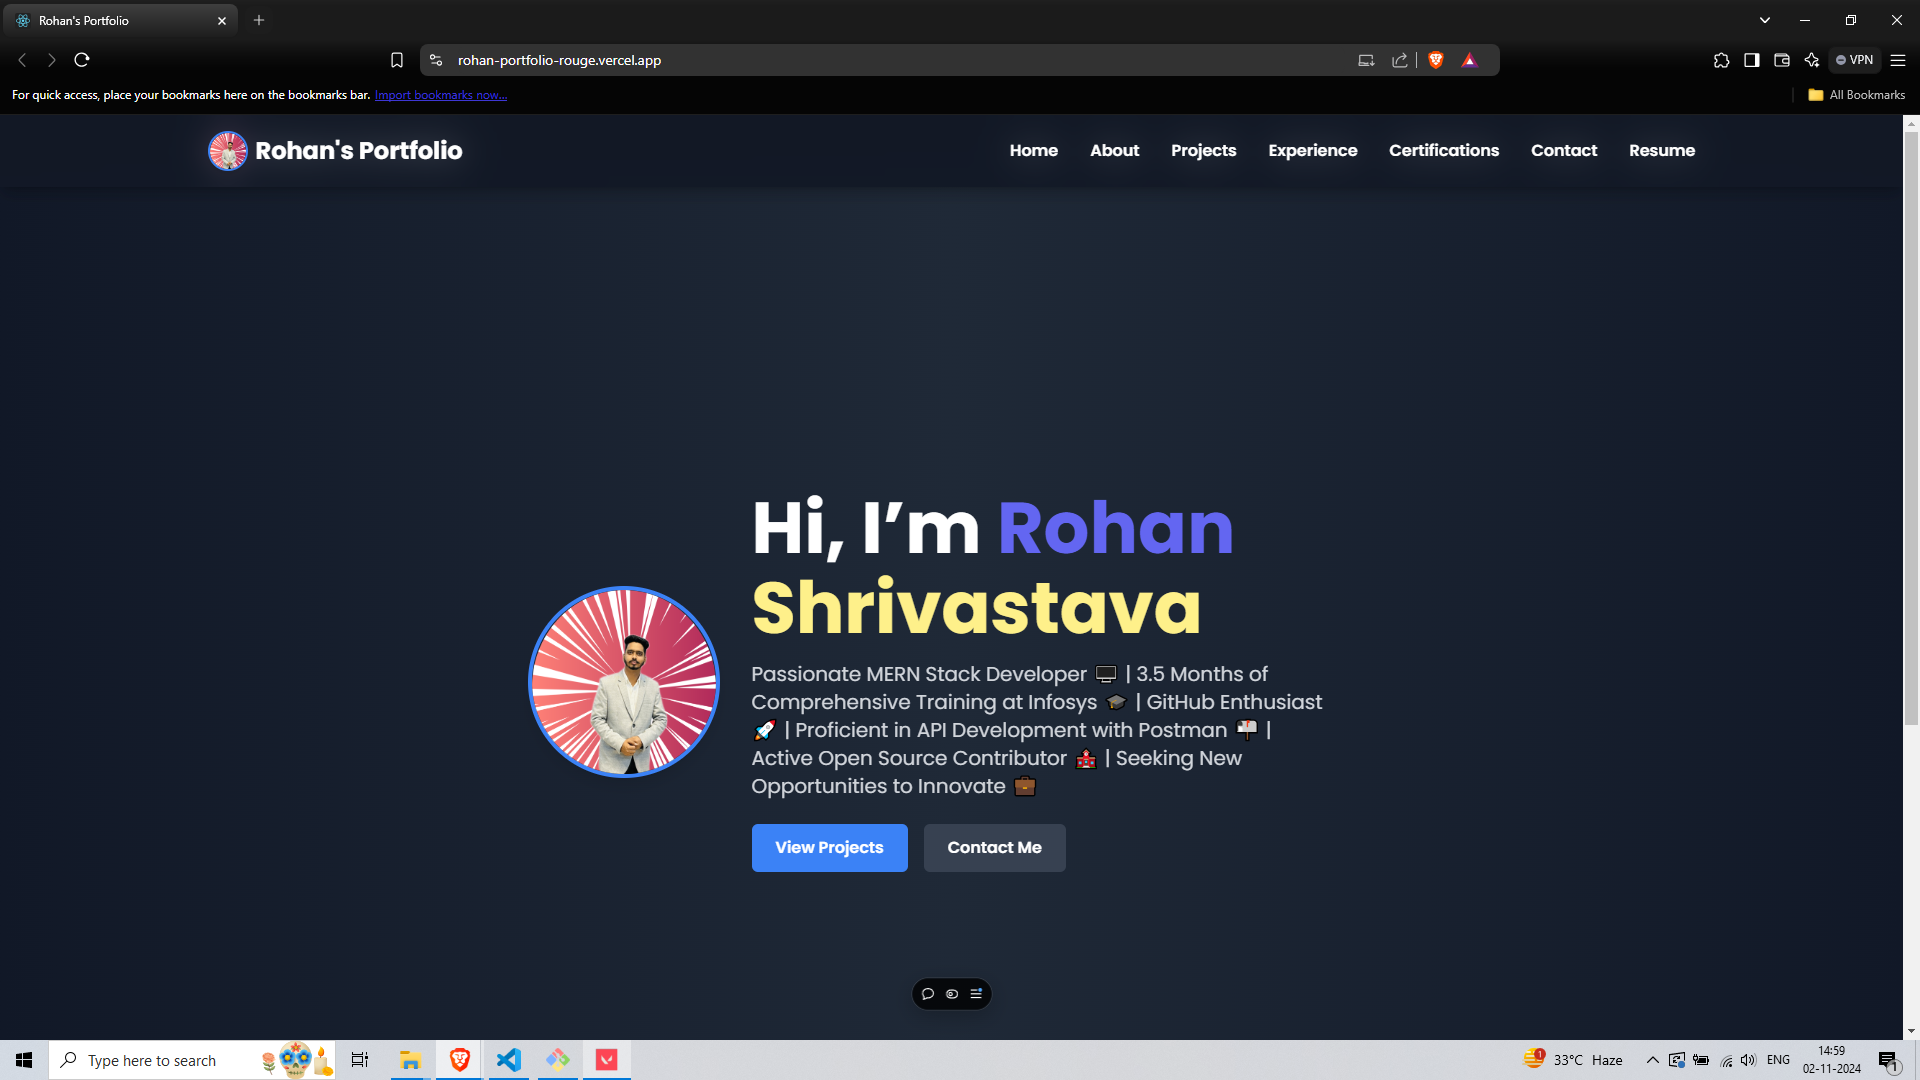Image resolution: width=1920 pixels, height=1080 pixels.
Task: Click the Brave Rewards triangle icon
Action: [x=1469, y=60]
